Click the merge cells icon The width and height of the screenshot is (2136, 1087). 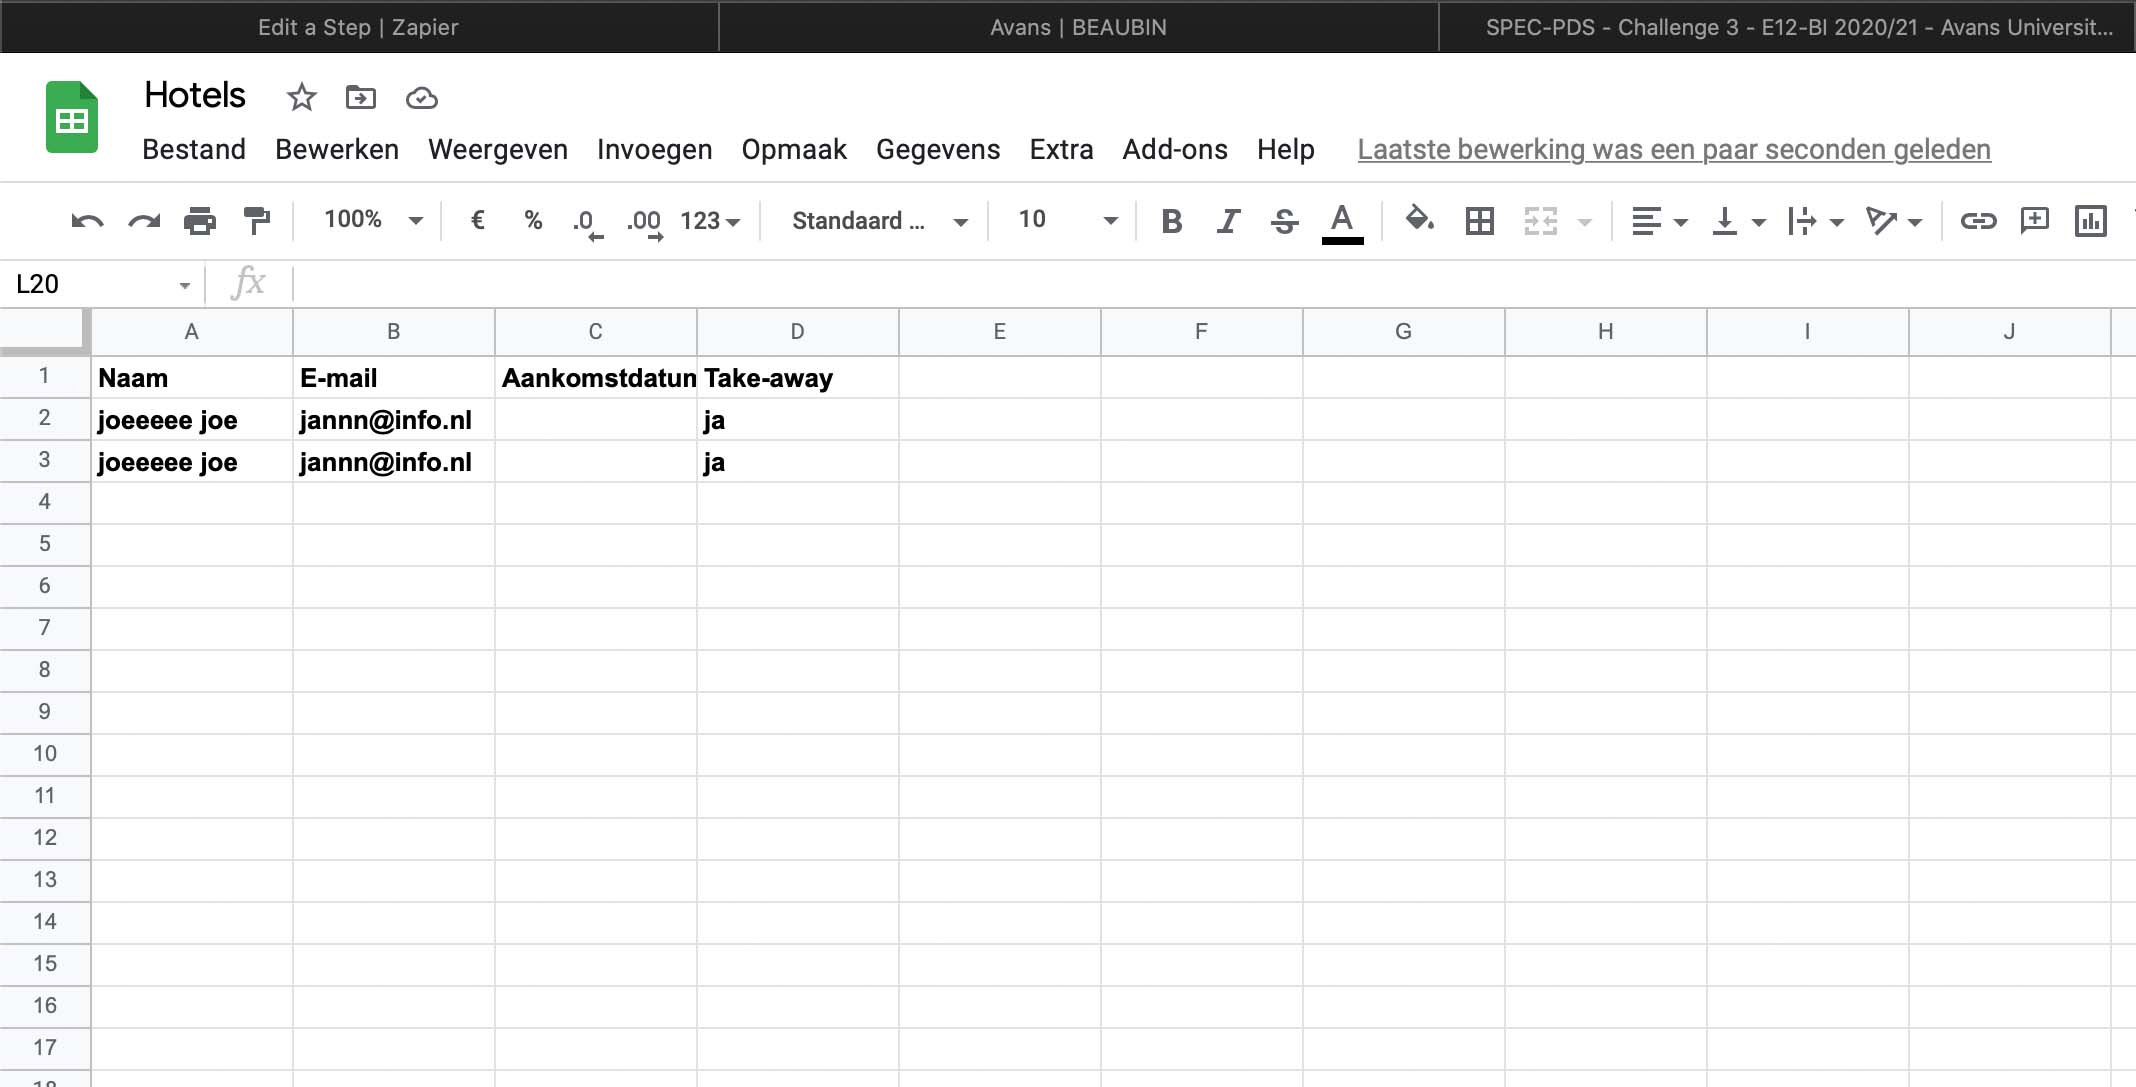(1541, 221)
